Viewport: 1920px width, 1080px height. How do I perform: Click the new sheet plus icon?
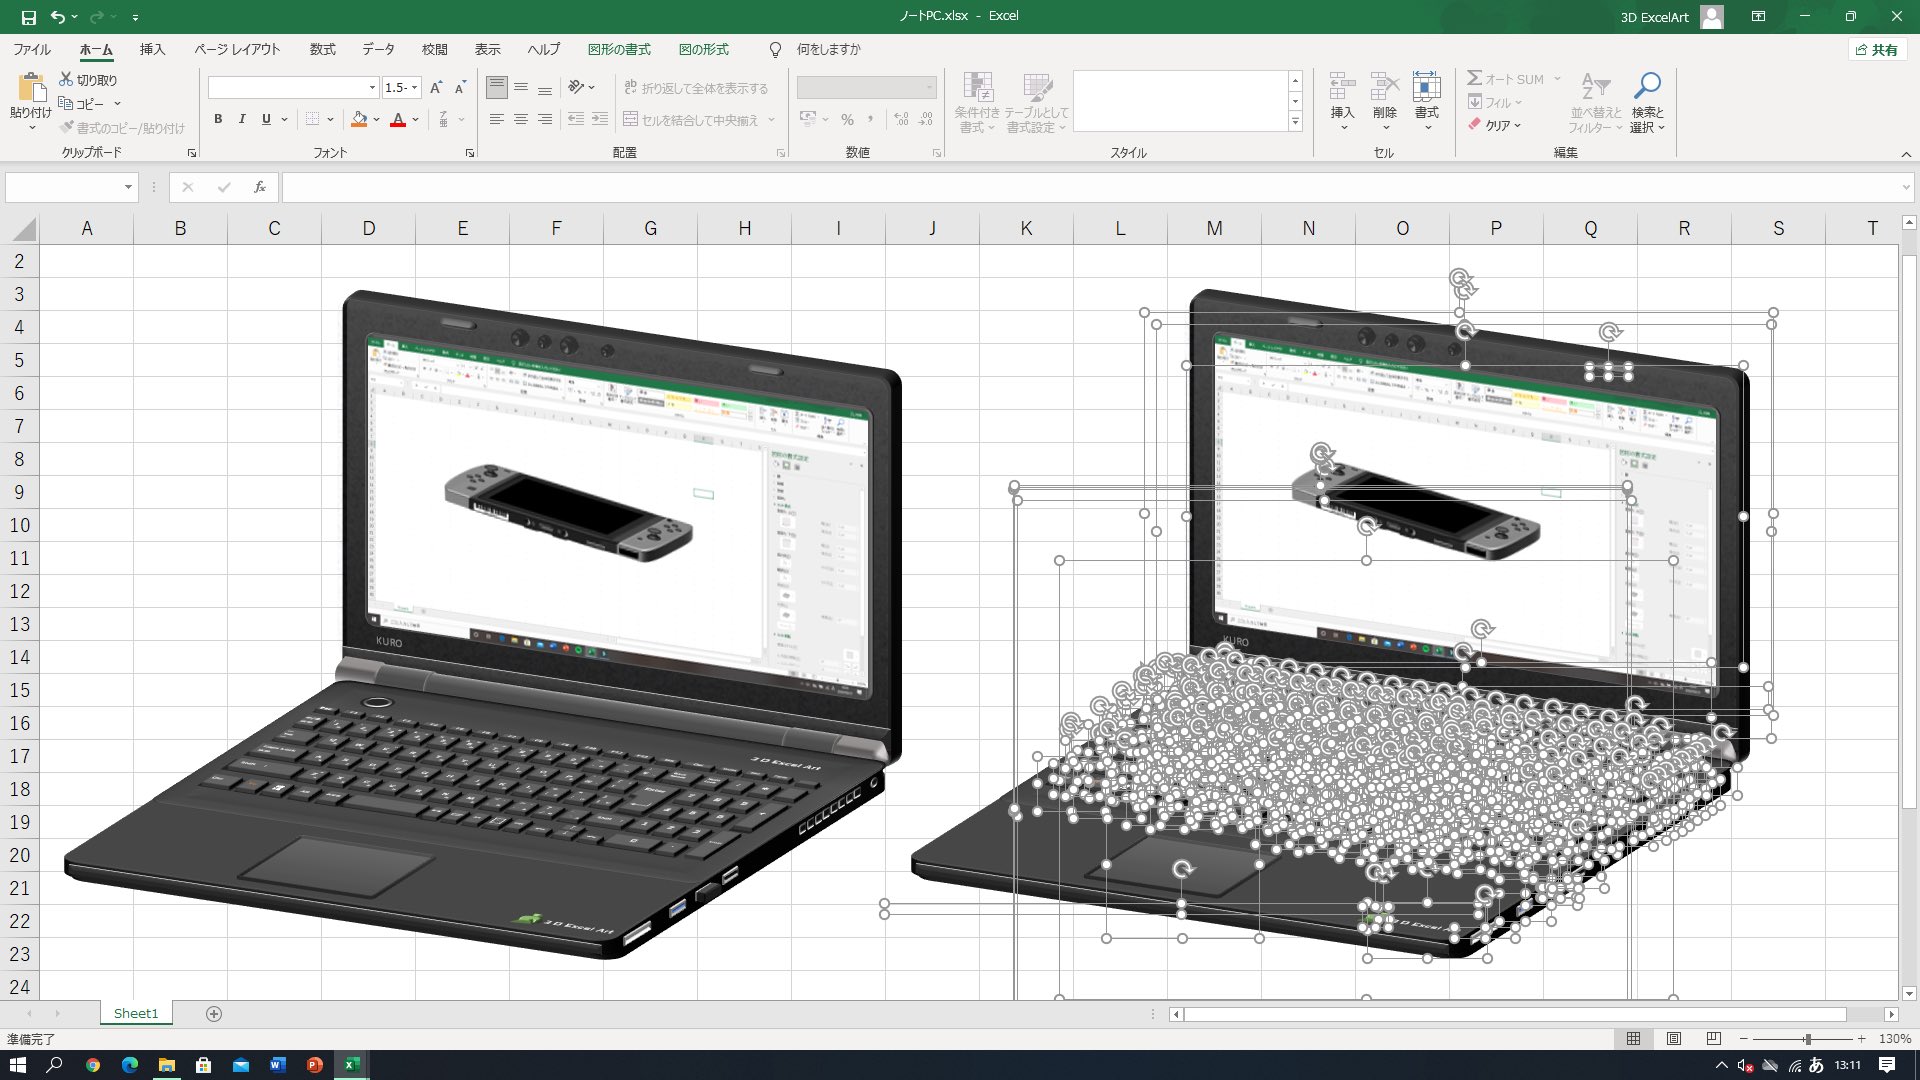click(x=213, y=1014)
